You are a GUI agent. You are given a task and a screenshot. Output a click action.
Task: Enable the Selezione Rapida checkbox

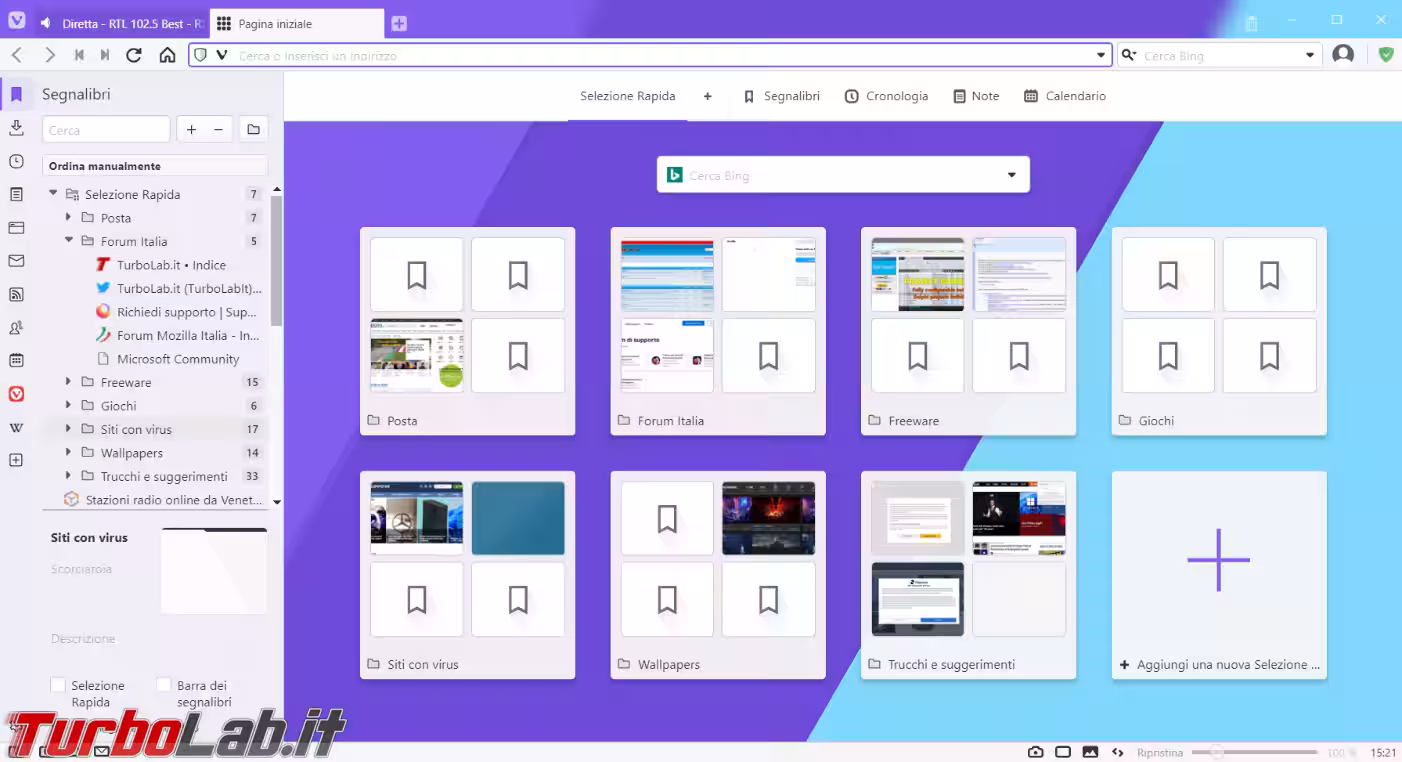click(x=58, y=685)
